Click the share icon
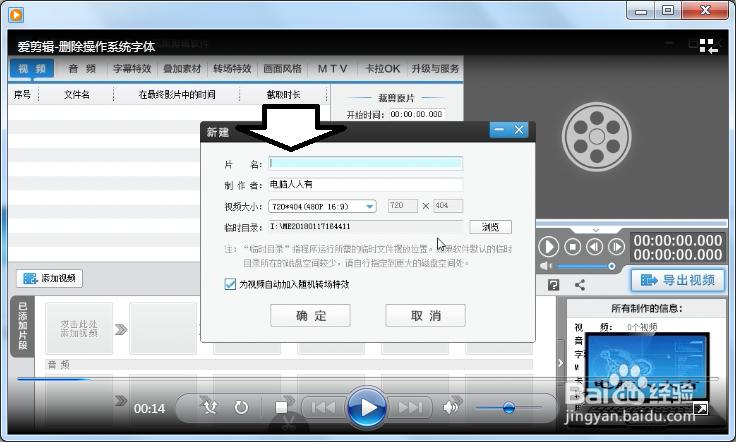 pyautogui.click(x=580, y=285)
